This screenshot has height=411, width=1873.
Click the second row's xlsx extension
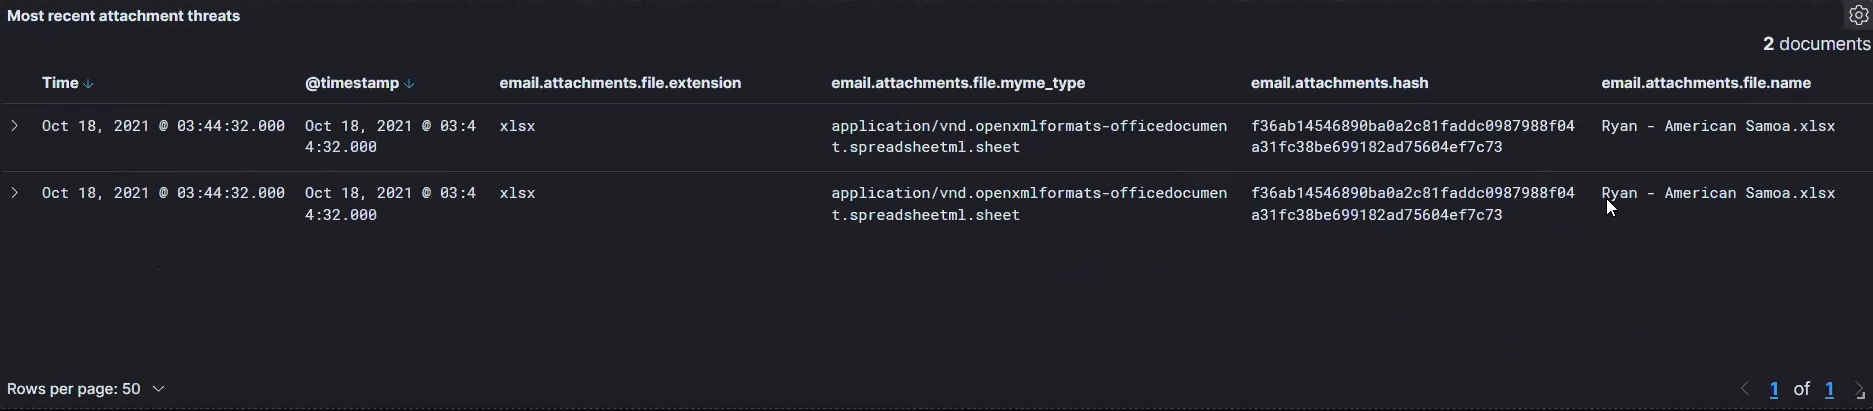pos(517,193)
